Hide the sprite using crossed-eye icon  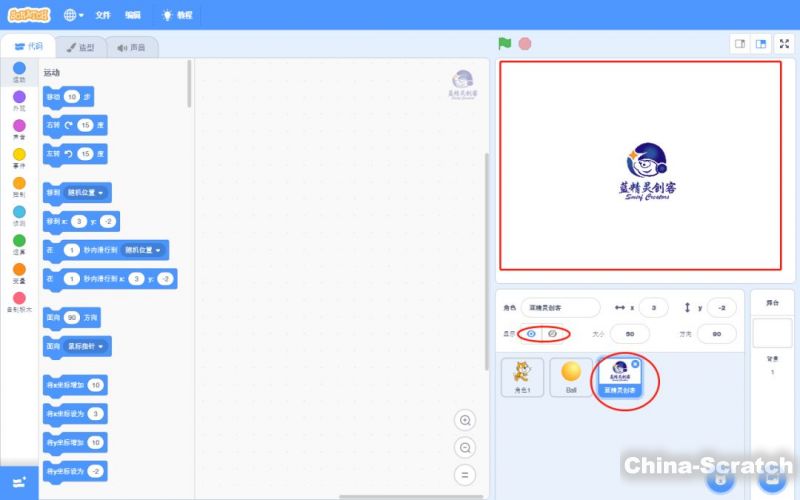click(552, 333)
